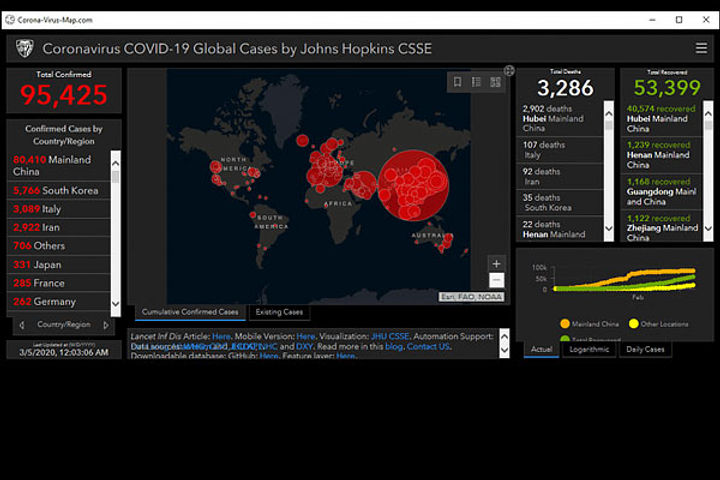
Task: Select 3,089 Italy row
Action: [59, 209]
